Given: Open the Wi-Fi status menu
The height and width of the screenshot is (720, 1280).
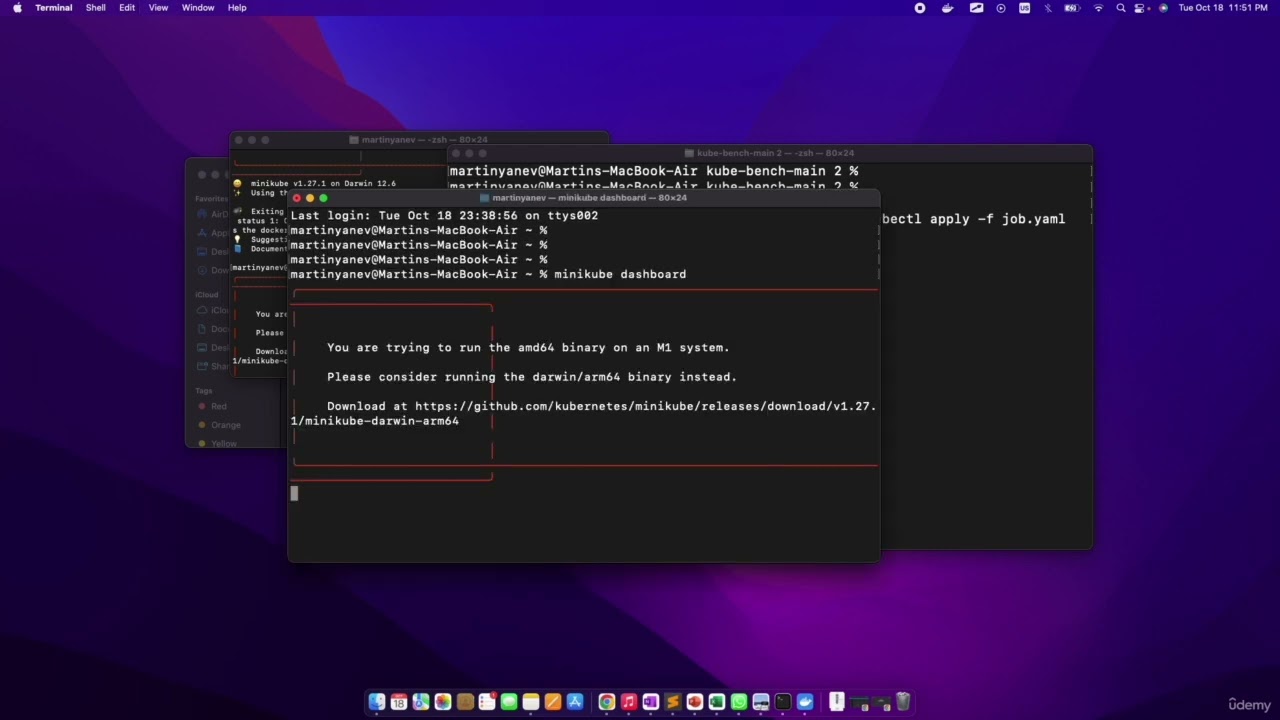Looking at the screenshot, I should coord(1098,8).
